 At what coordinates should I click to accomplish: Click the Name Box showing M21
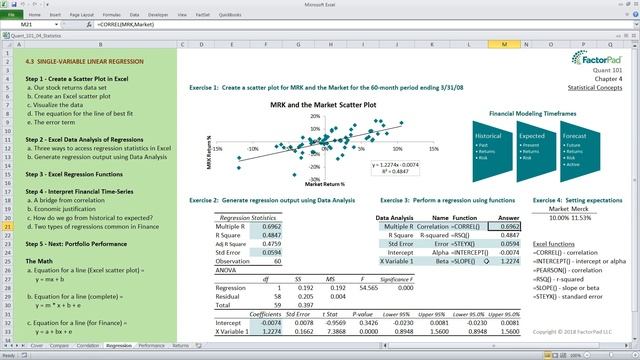(27, 24)
